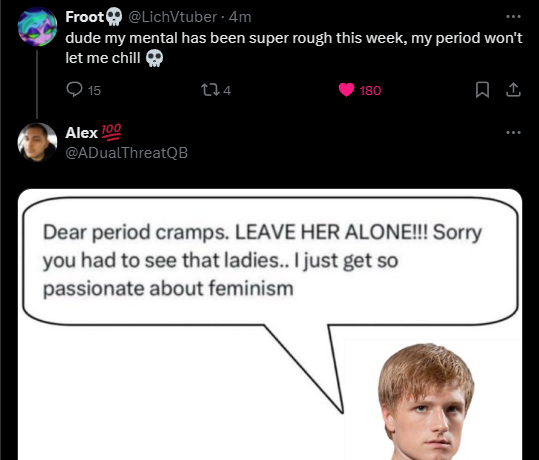The width and height of the screenshot is (539, 460).
Task: Open the @ADualThreatQB handle
Action: pos(126,153)
